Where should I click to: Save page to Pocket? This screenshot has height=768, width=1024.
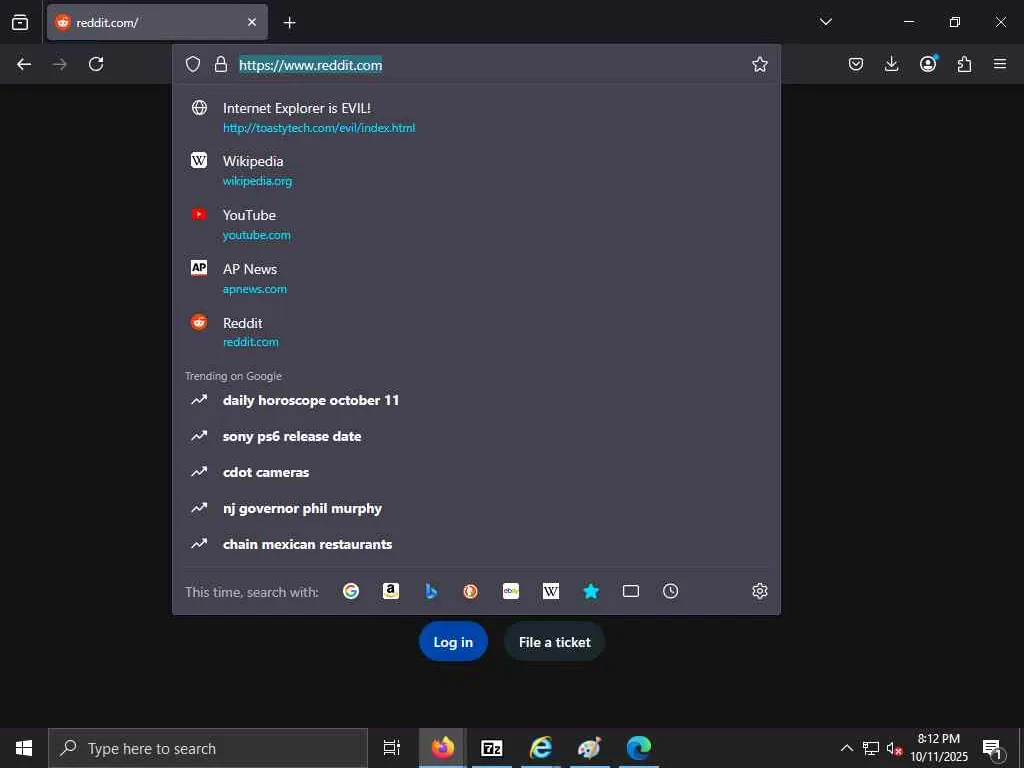856,64
